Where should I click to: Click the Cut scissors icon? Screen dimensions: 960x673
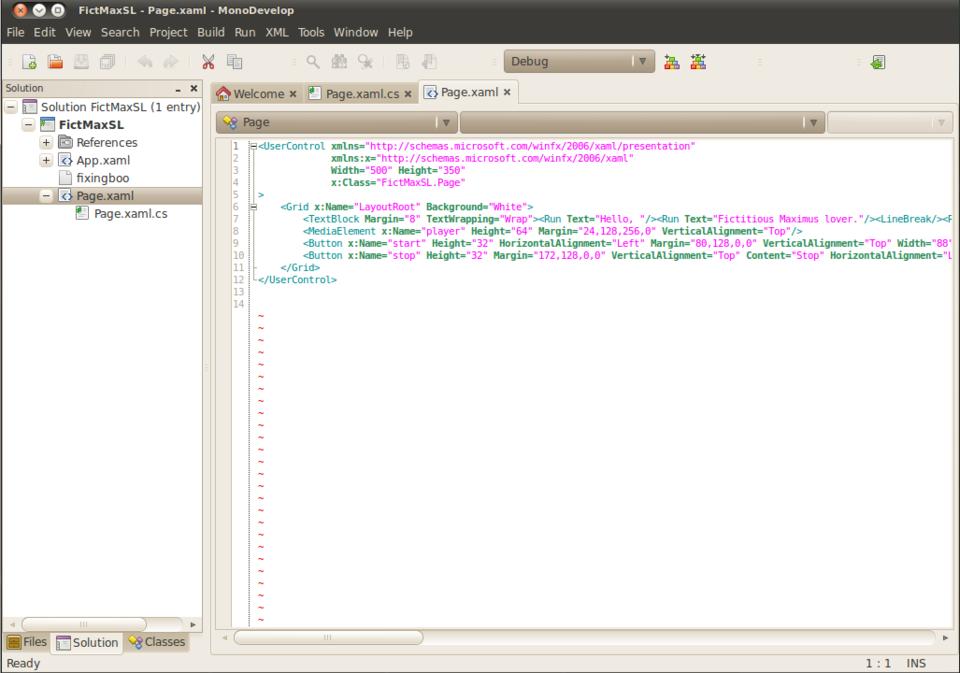point(208,62)
